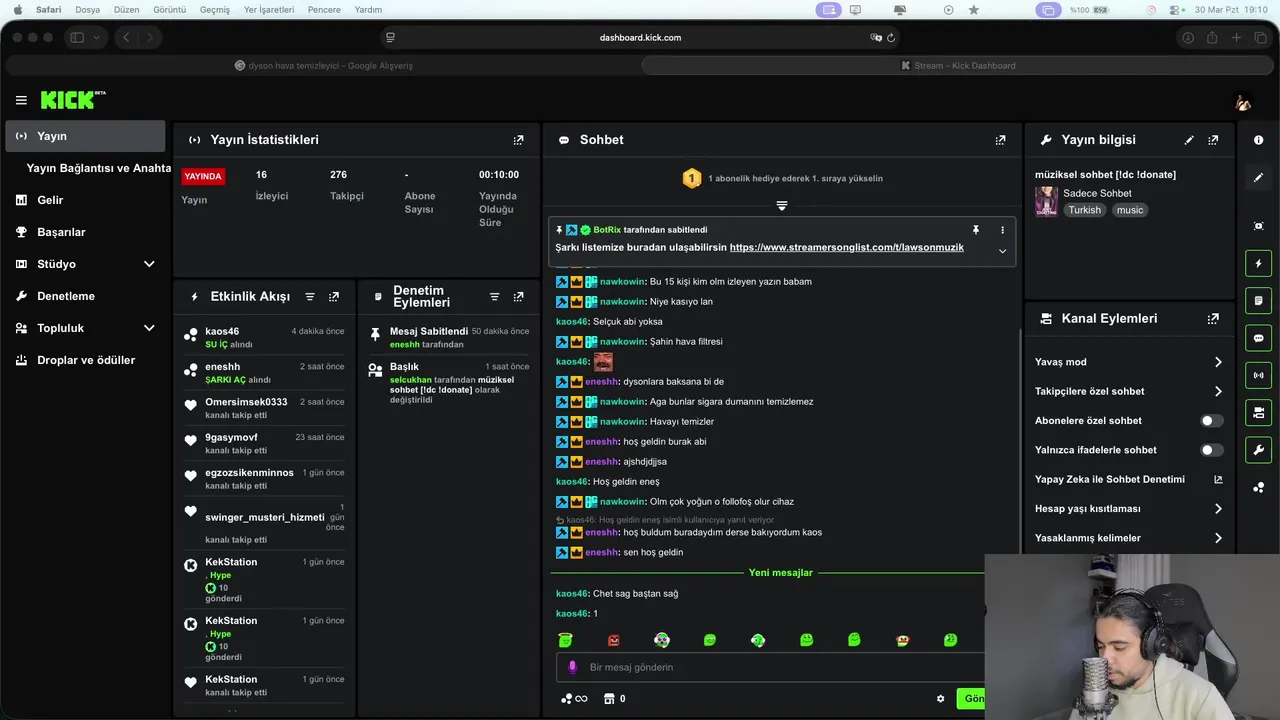
Task: Pop out the Denetim Eylemleri panel
Action: pyautogui.click(x=518, y=297)
